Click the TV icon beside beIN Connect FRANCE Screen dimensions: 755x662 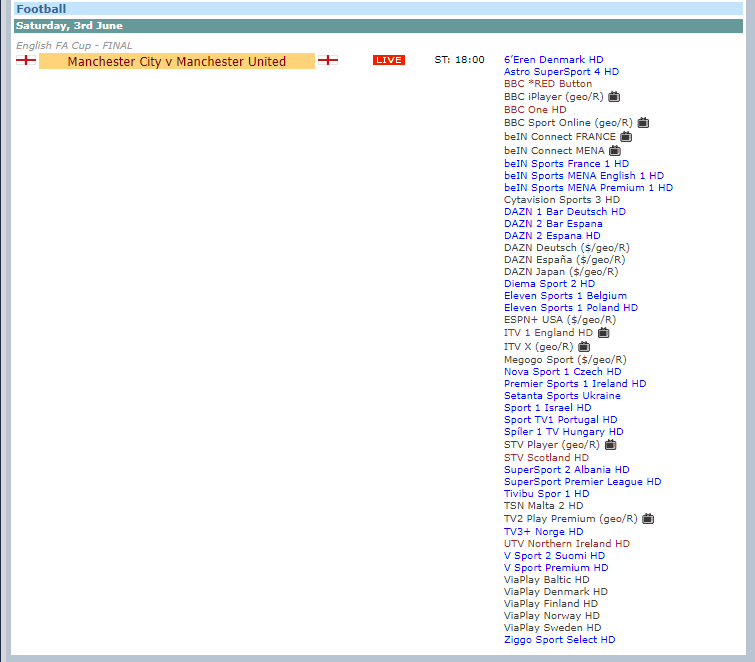click(626, 137)
